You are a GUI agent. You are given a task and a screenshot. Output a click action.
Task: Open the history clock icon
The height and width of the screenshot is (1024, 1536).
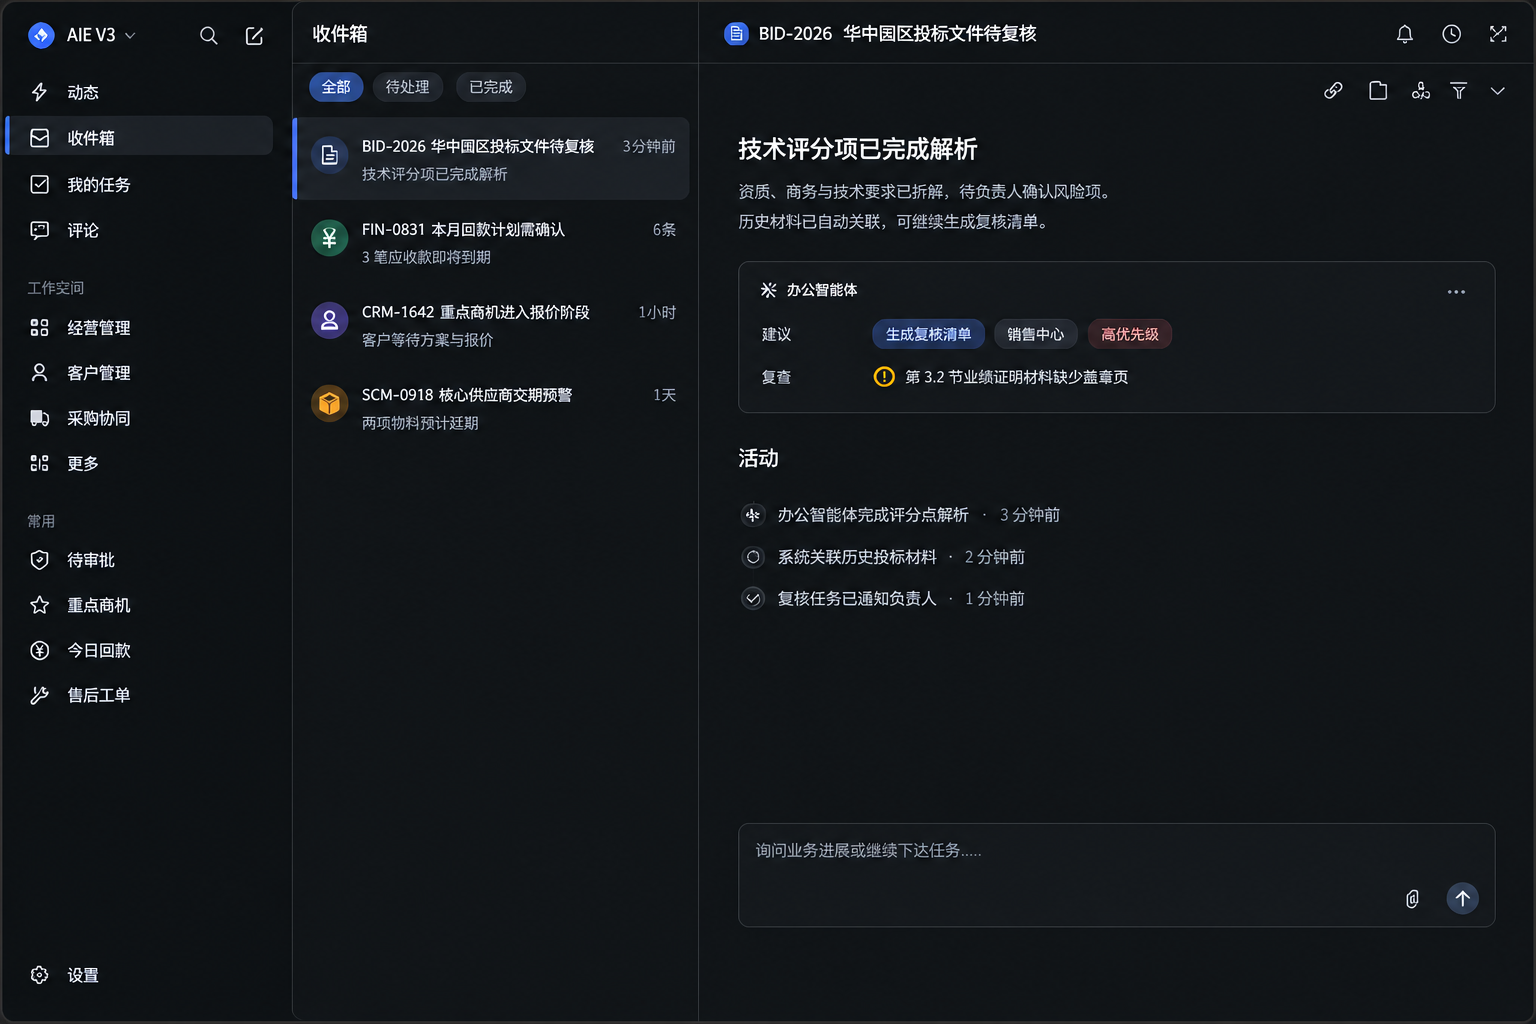(x=1451, y=34)
